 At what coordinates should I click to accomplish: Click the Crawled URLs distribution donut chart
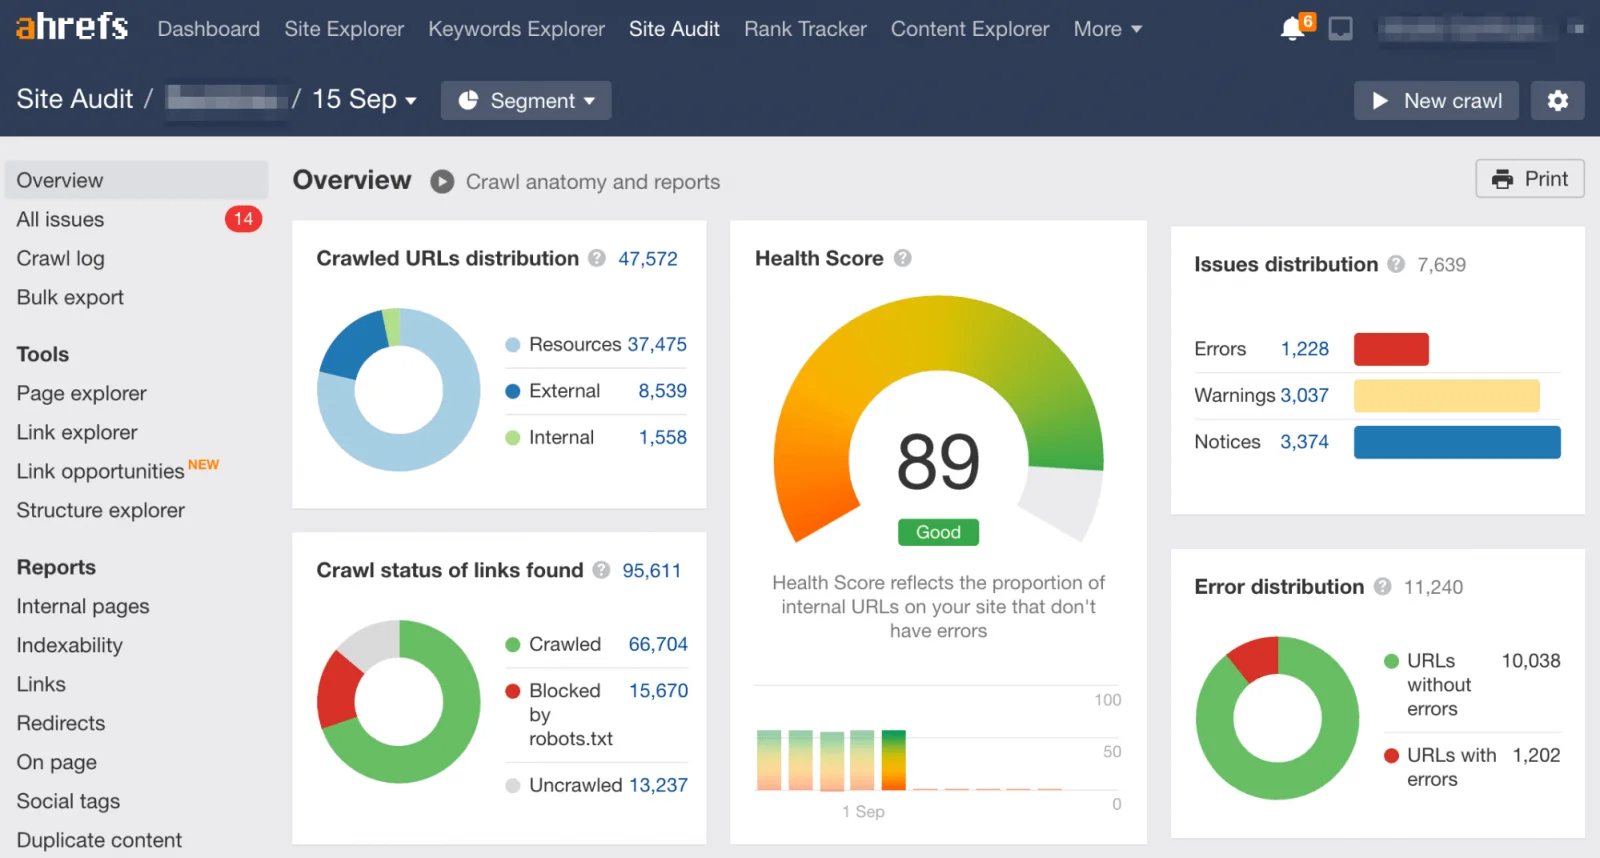coord(399,390)
